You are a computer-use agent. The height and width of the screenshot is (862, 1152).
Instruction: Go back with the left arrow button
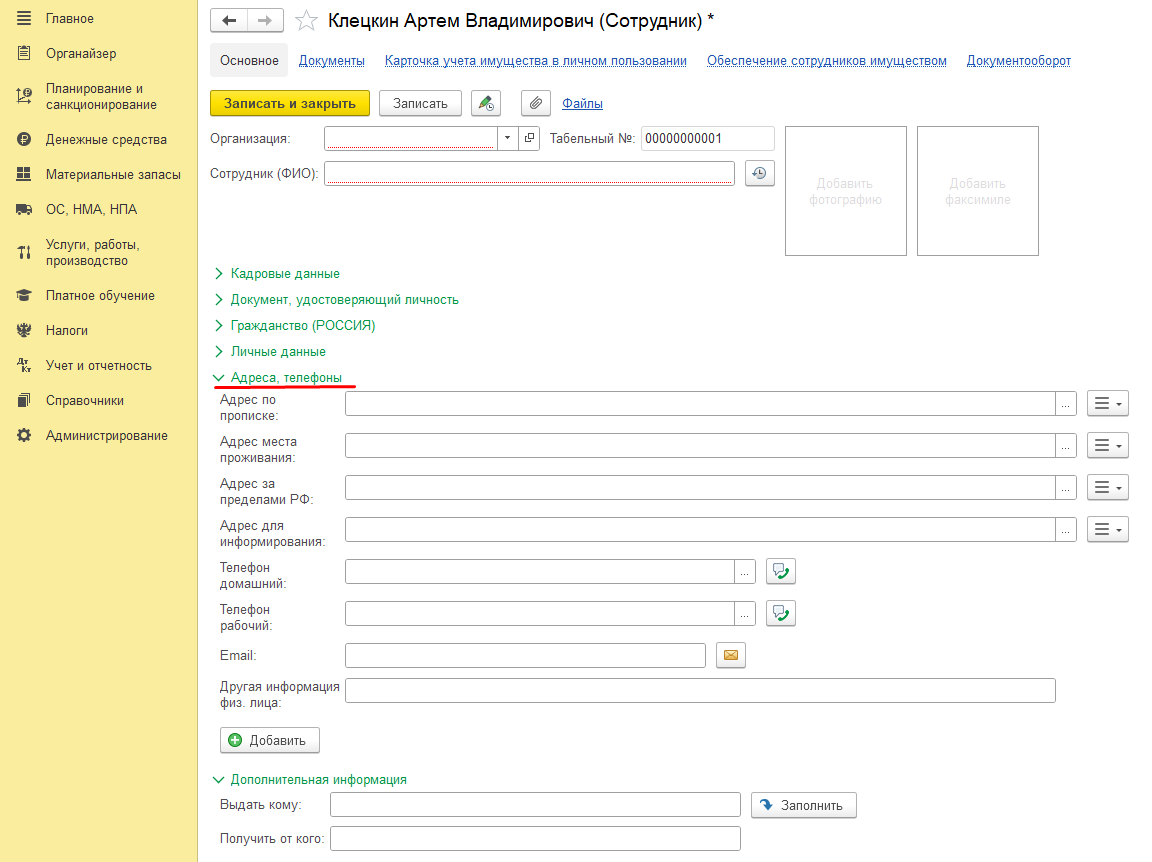[229, 21]
